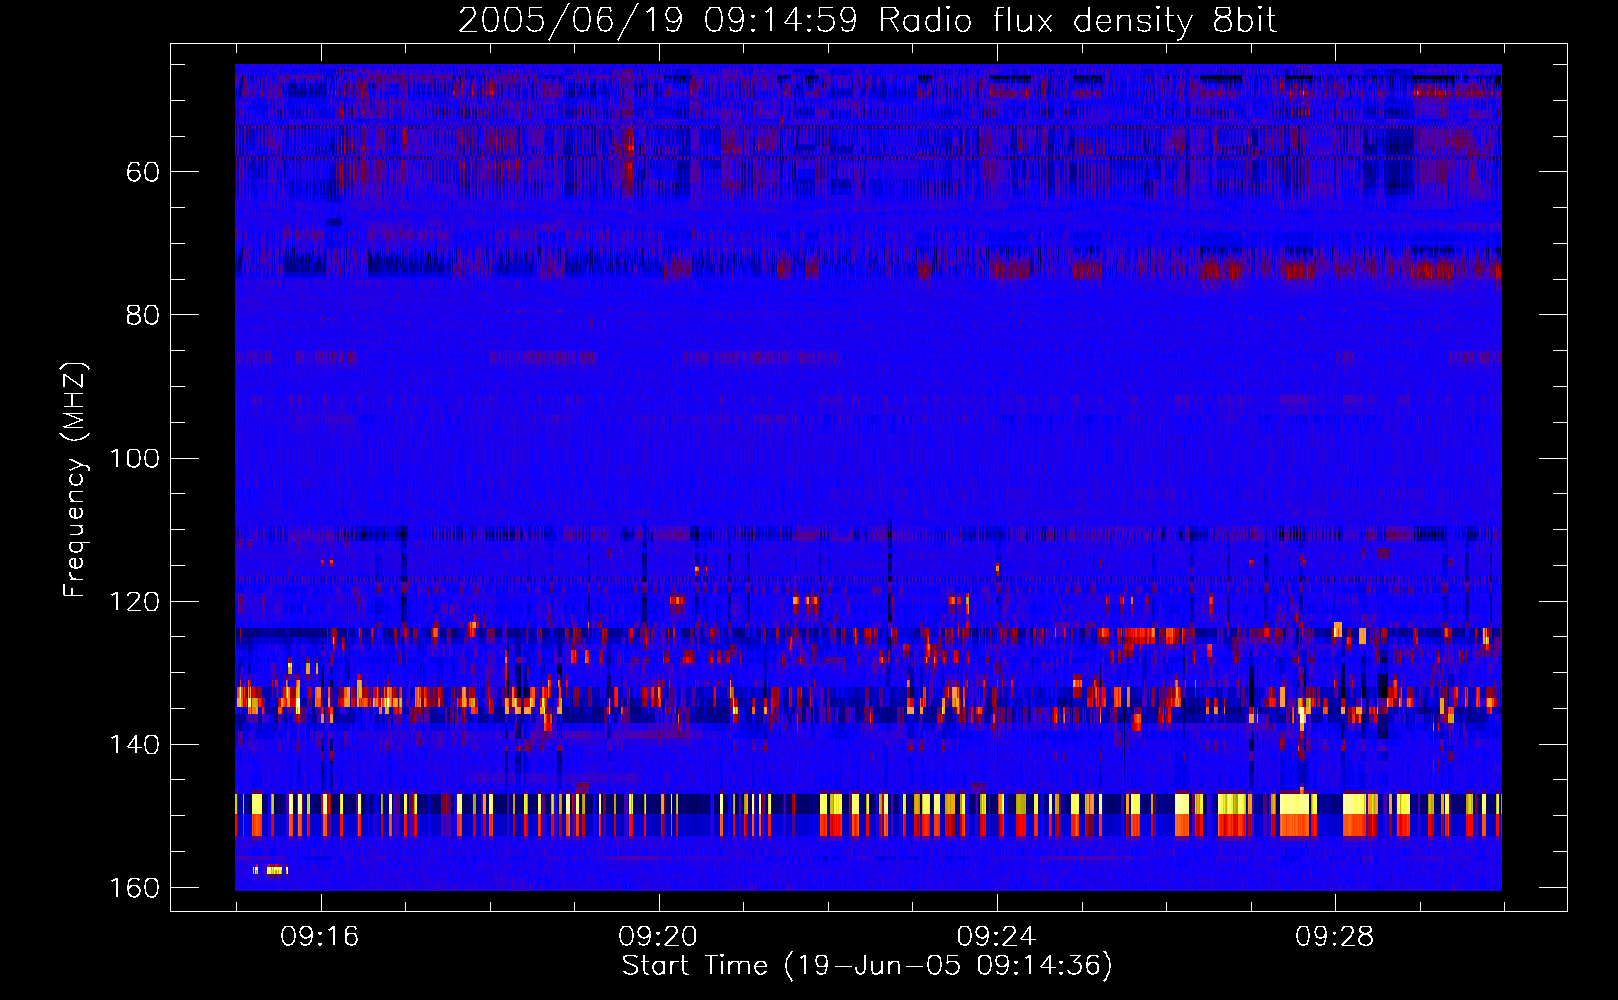Screen dimensions: 1618x1000
Task: Click the 09:16 time tick label
Action: pos(320,936)
